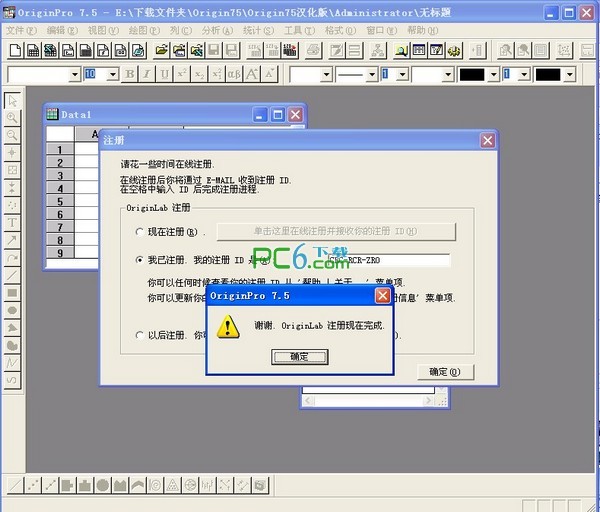Click the New Project icon

15,51
